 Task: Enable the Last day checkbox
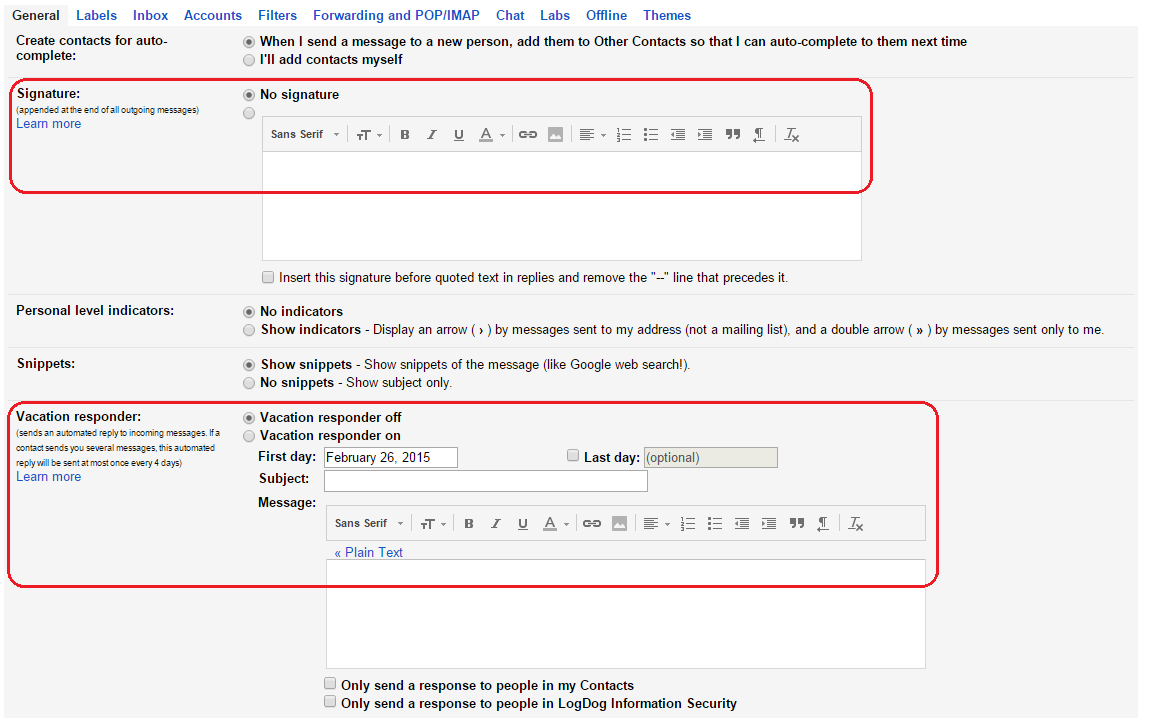point(573,455)
